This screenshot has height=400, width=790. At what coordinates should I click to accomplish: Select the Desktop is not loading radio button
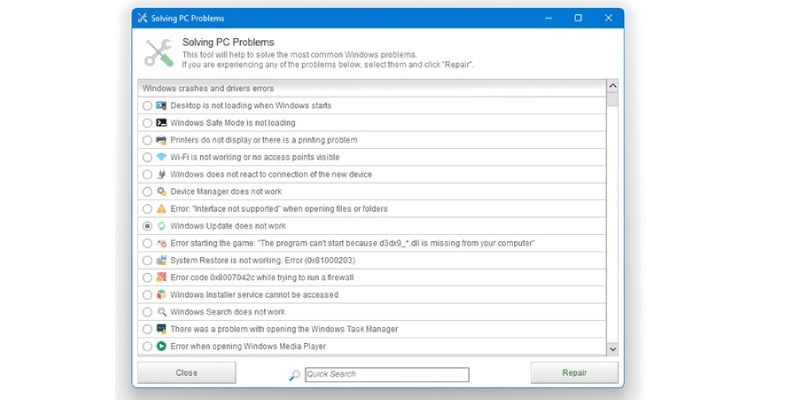147,106
